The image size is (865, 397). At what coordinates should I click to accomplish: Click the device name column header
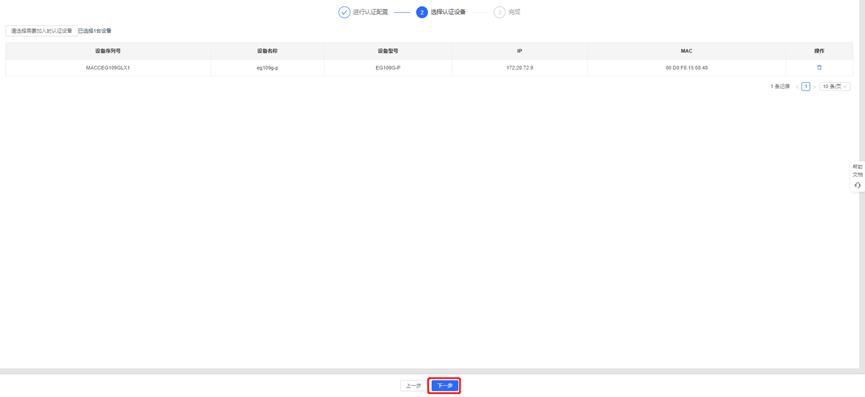pos(268,51)
